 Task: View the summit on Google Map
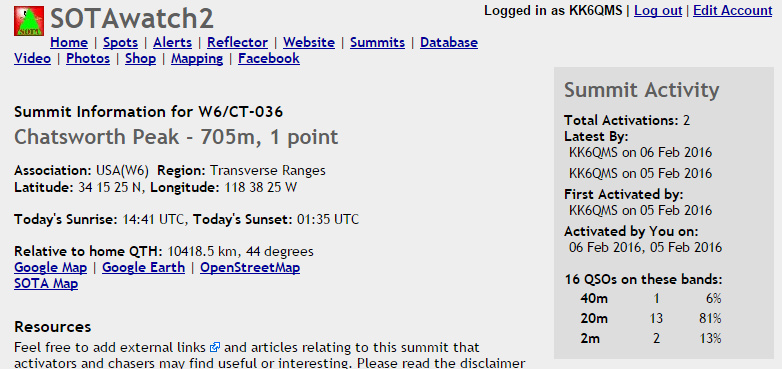tap(50, 268)
